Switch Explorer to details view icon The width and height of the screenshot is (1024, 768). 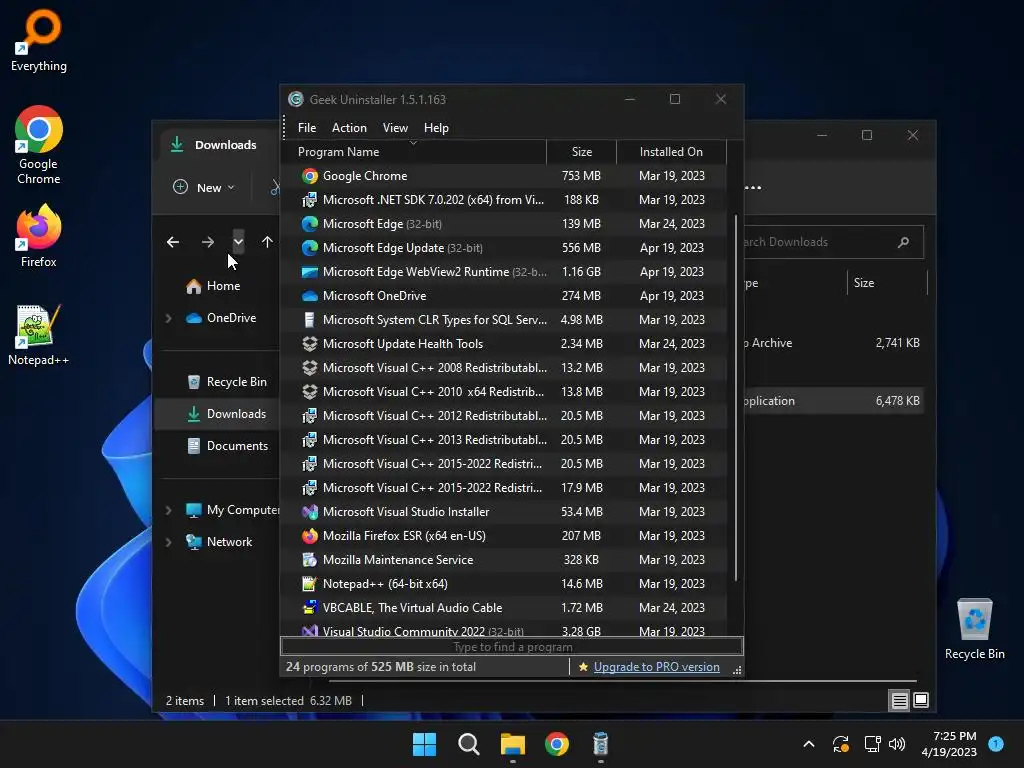pyautogui.click(x=899, y=701)
